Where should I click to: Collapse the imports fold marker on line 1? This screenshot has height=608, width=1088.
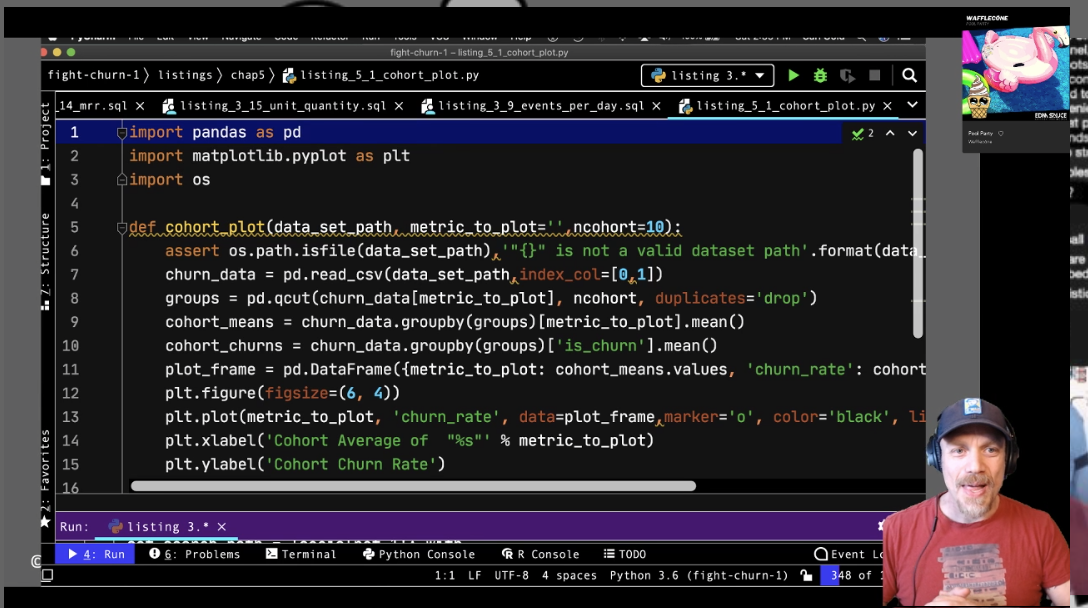121,133
